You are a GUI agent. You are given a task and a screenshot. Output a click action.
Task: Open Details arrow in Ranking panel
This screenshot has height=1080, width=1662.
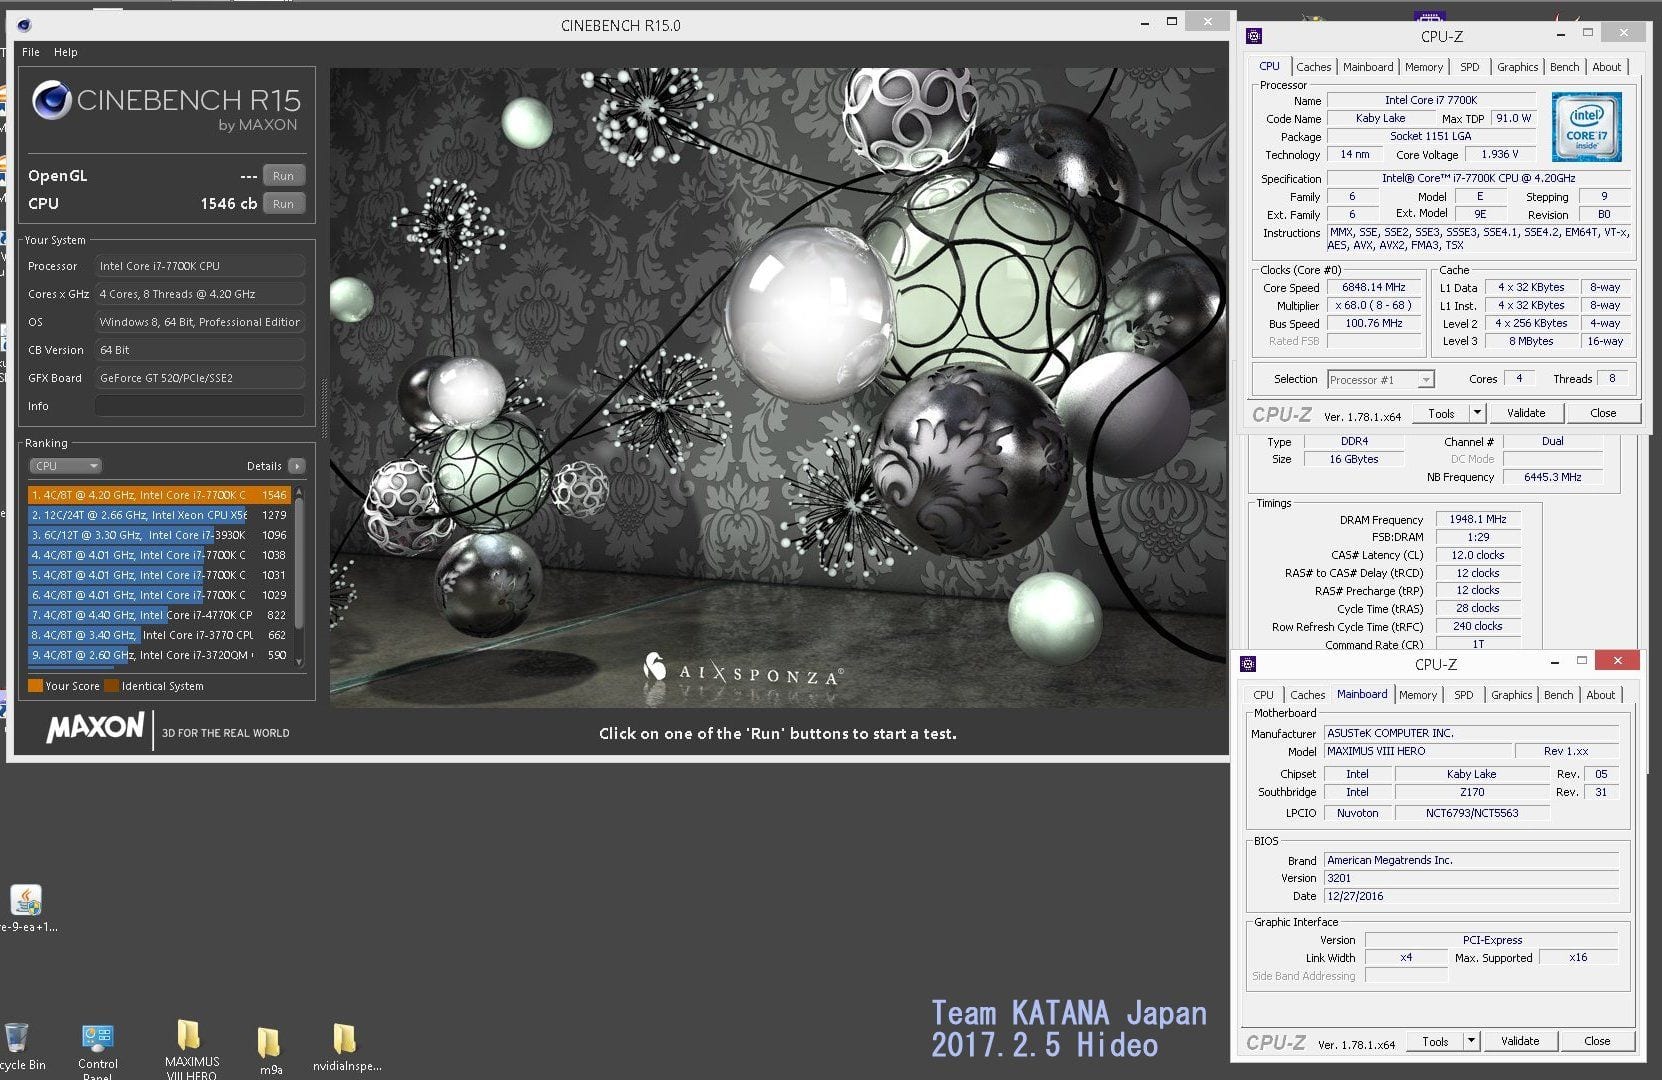coord(297,466)
